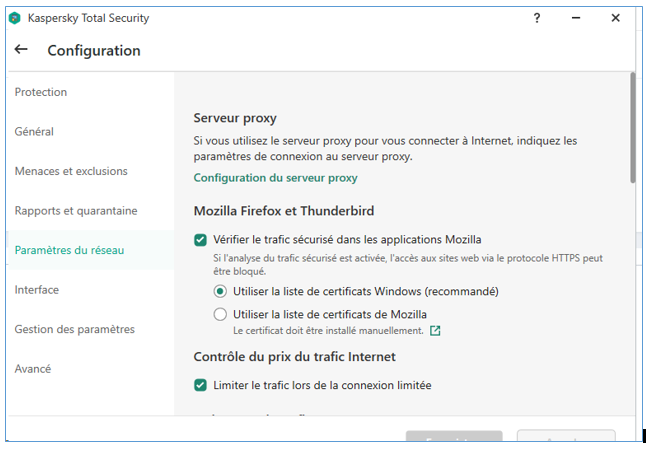Go to Gestion des paramètres

click(x=74, y=329)
